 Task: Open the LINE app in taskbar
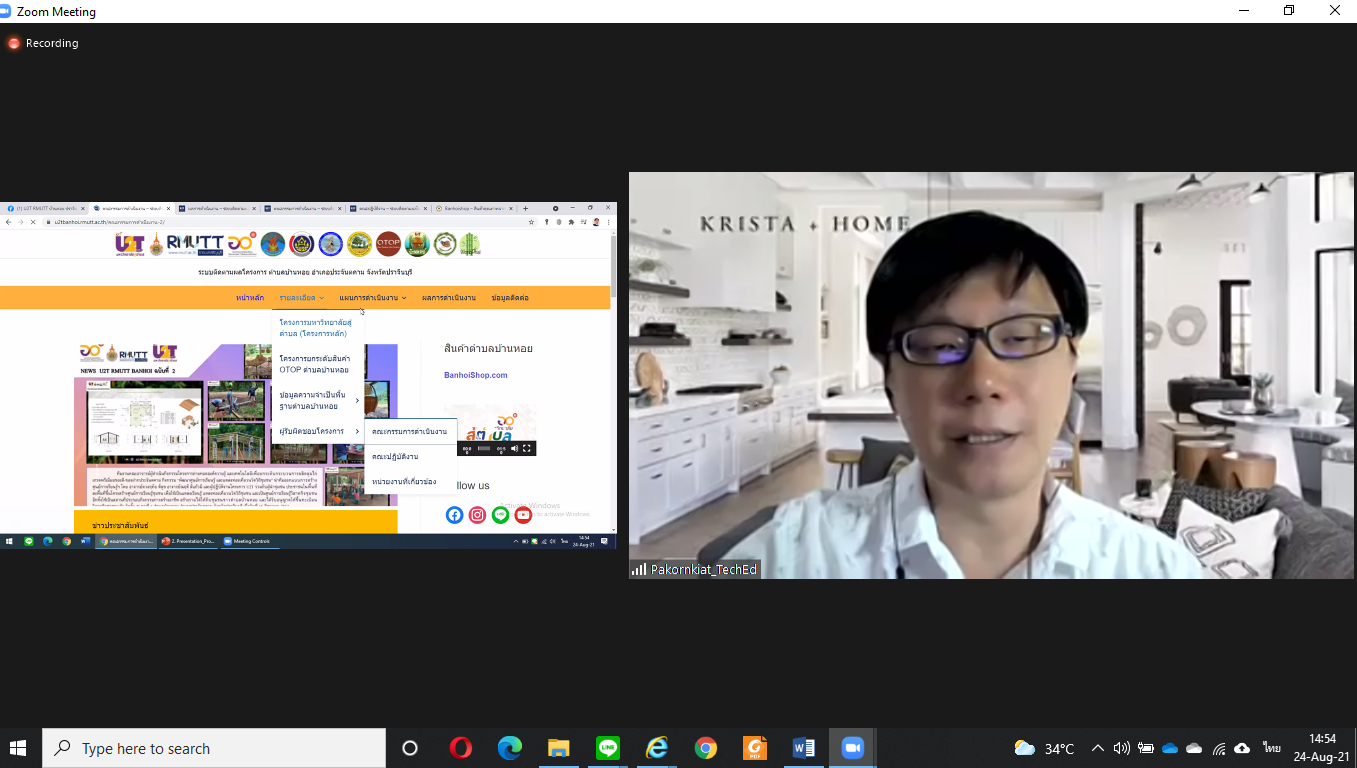pos(607,748)
